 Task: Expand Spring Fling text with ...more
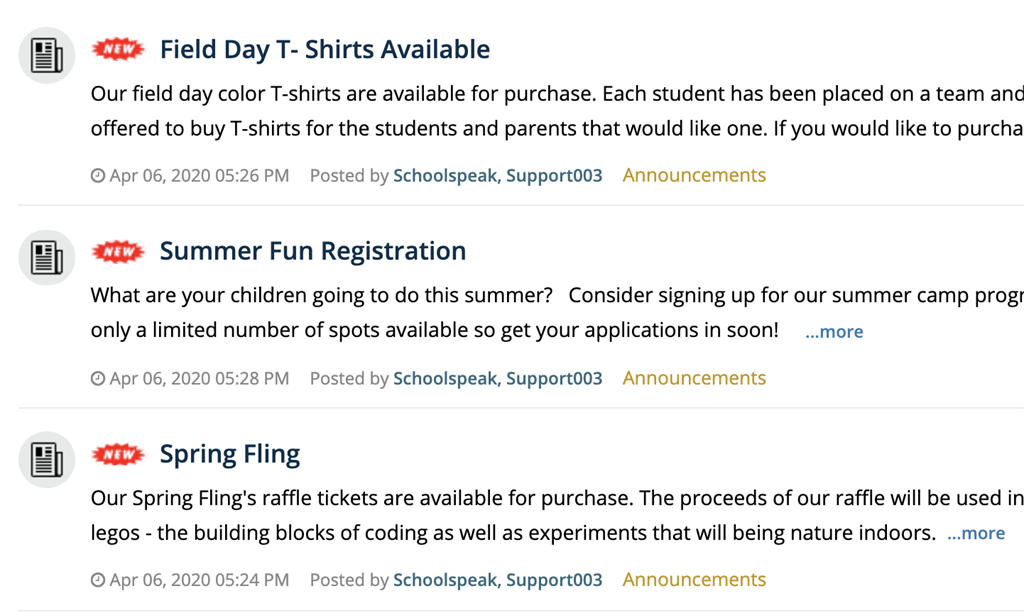[976, 534]
